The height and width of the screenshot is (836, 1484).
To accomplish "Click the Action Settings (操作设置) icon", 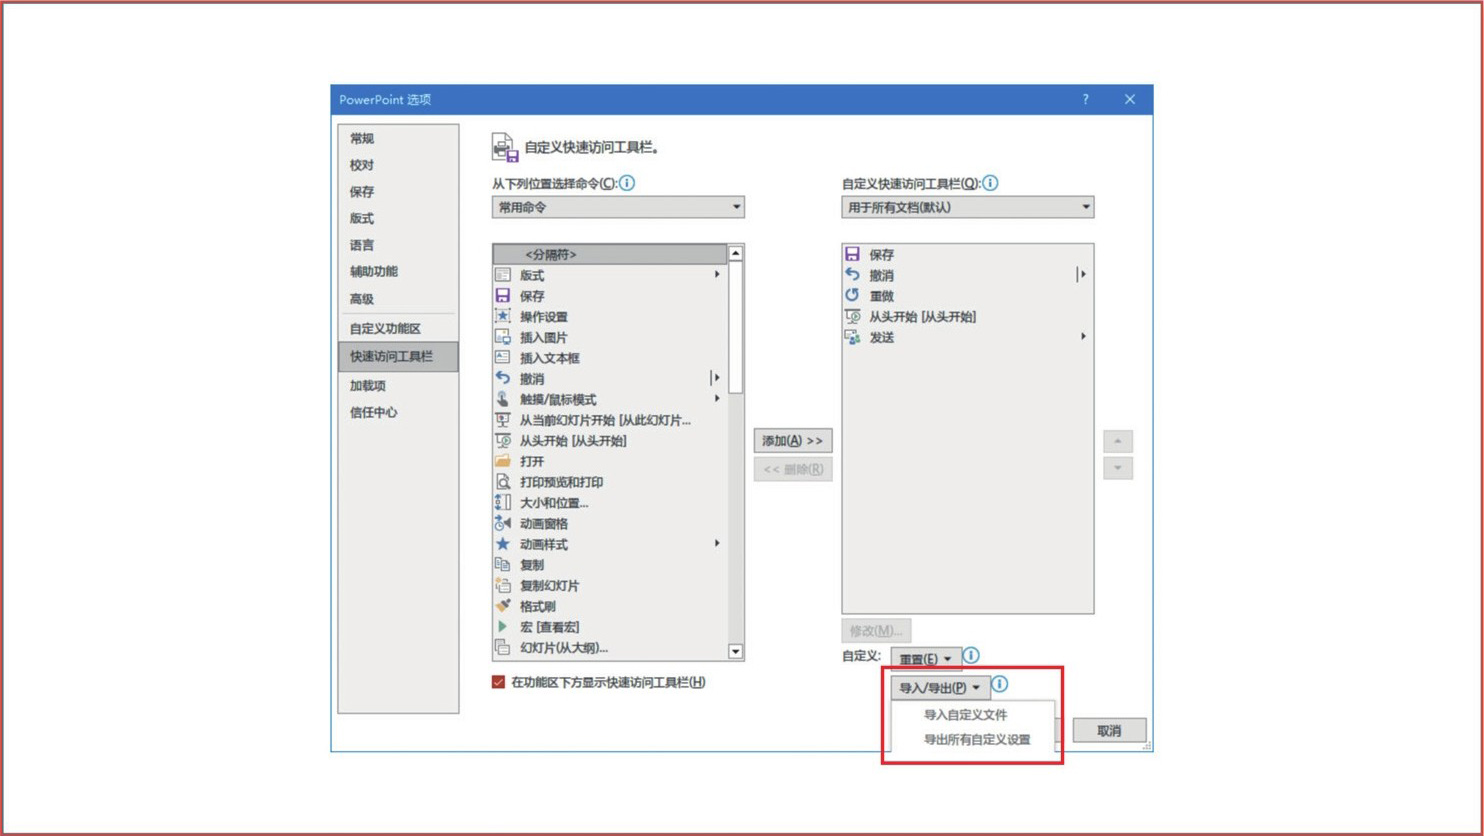I will [x=503, y=316].
